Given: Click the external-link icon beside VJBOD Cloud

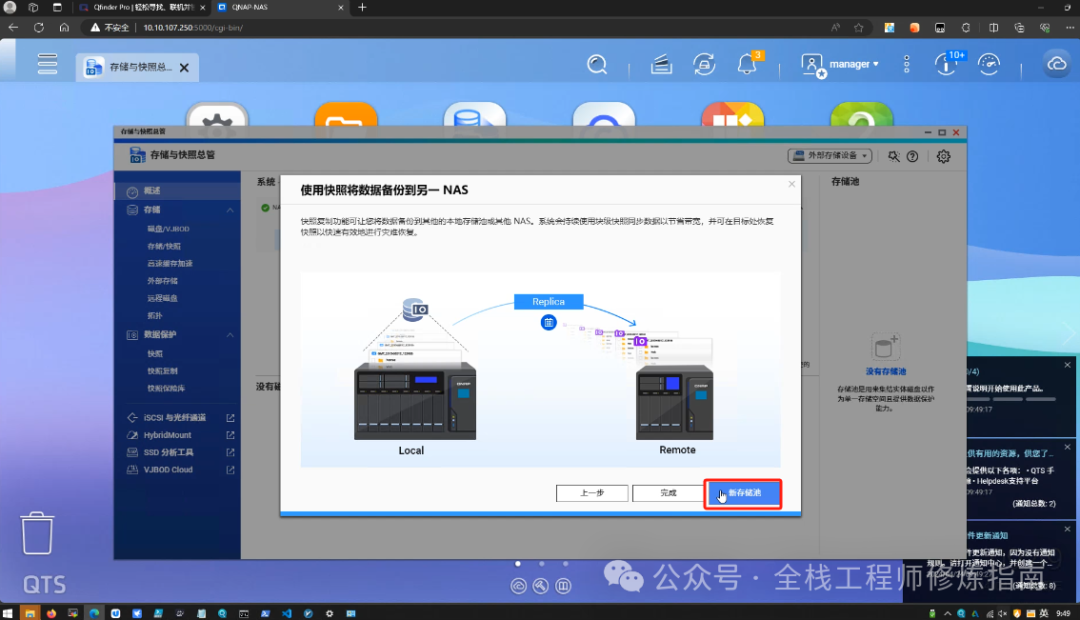Looking at the screenshot, I should click(x=230, y=469).
